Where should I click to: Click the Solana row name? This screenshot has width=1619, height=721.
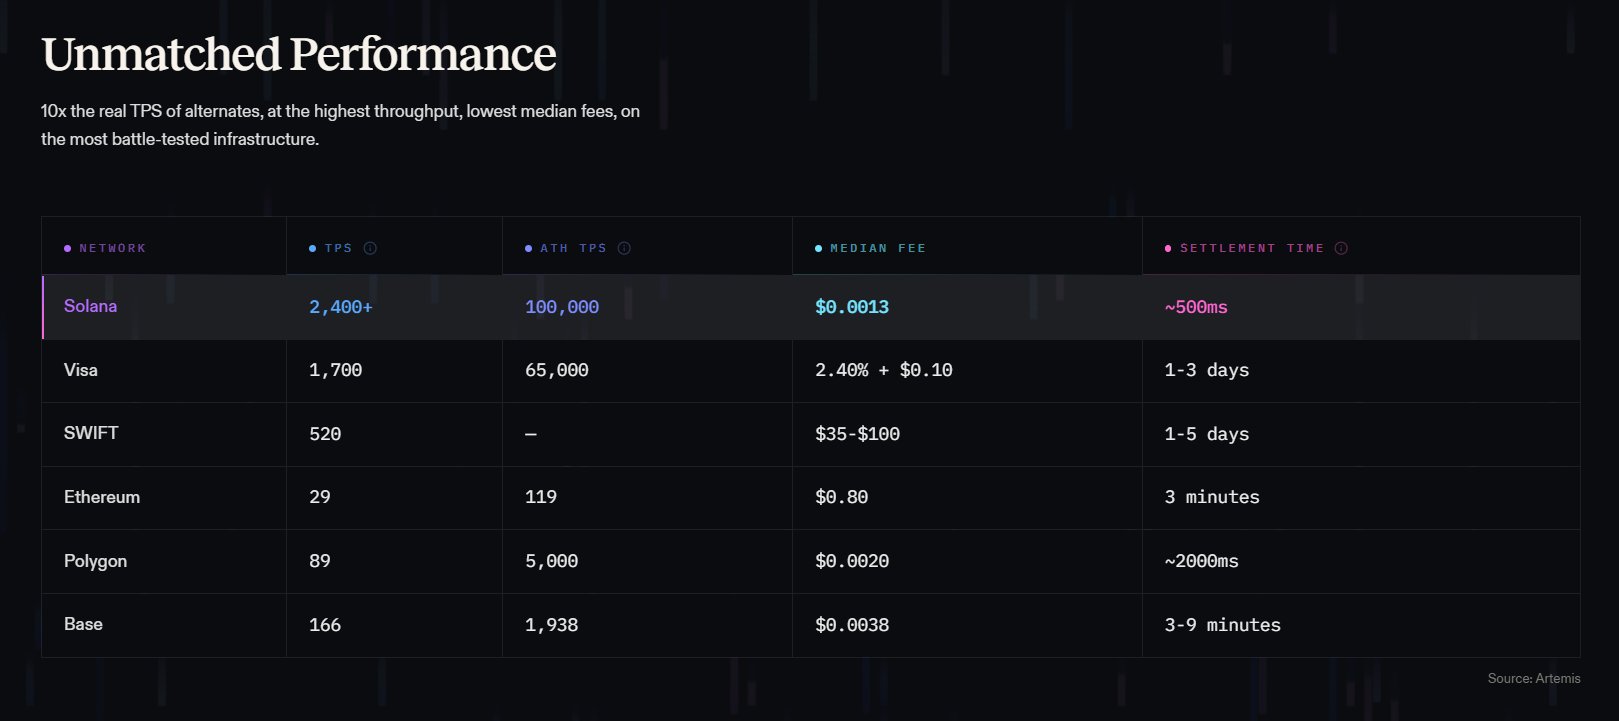[x=90, y=306]
